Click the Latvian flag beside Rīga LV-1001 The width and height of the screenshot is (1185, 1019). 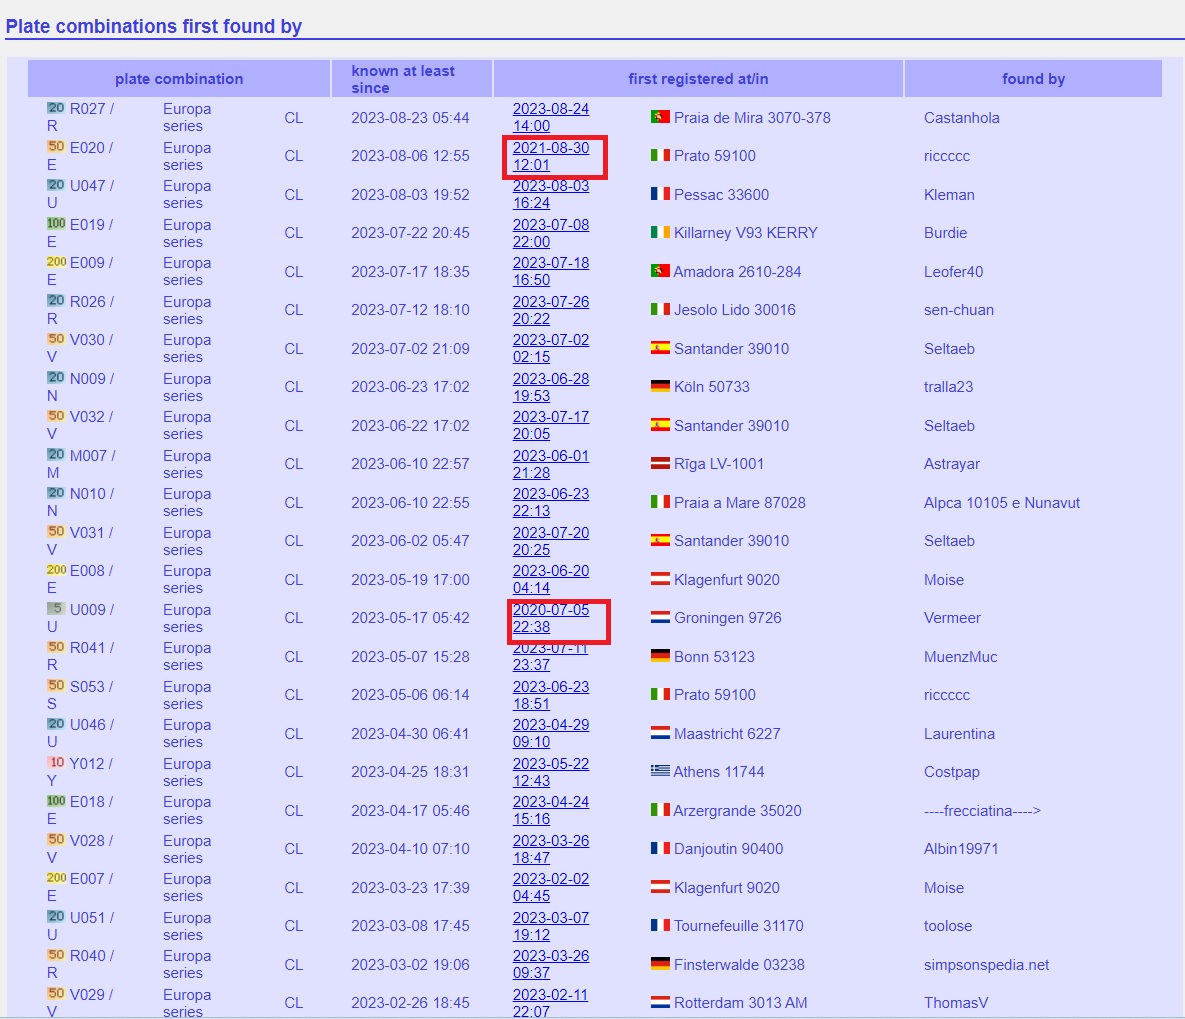[660, 463]
